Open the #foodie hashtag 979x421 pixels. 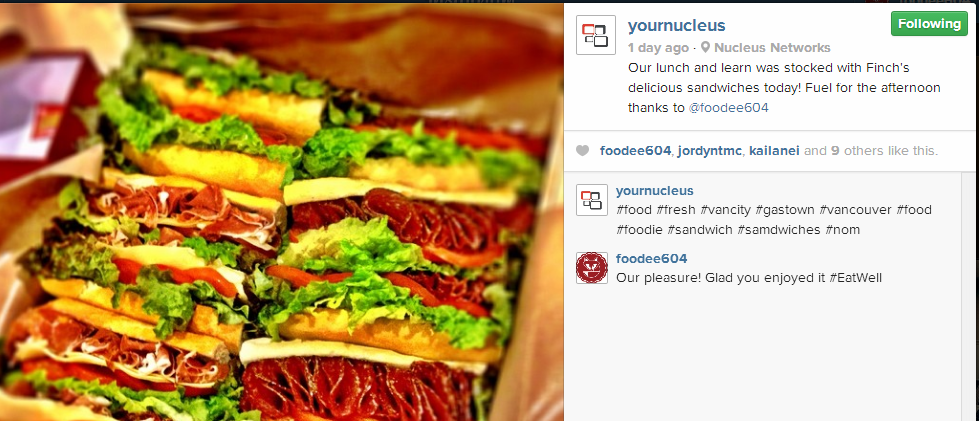coord(639,230)
